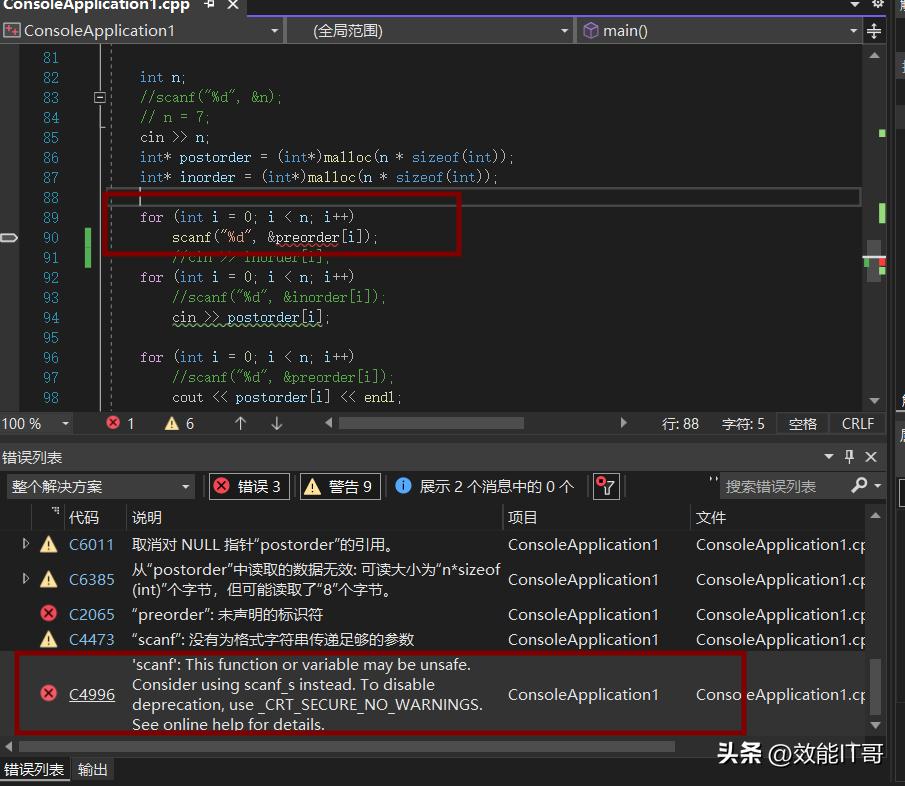Image resolution: width=905 pixels, height=786 pixels.
Task: Open the (全局范围) scope dropdown
Action: 564,31
